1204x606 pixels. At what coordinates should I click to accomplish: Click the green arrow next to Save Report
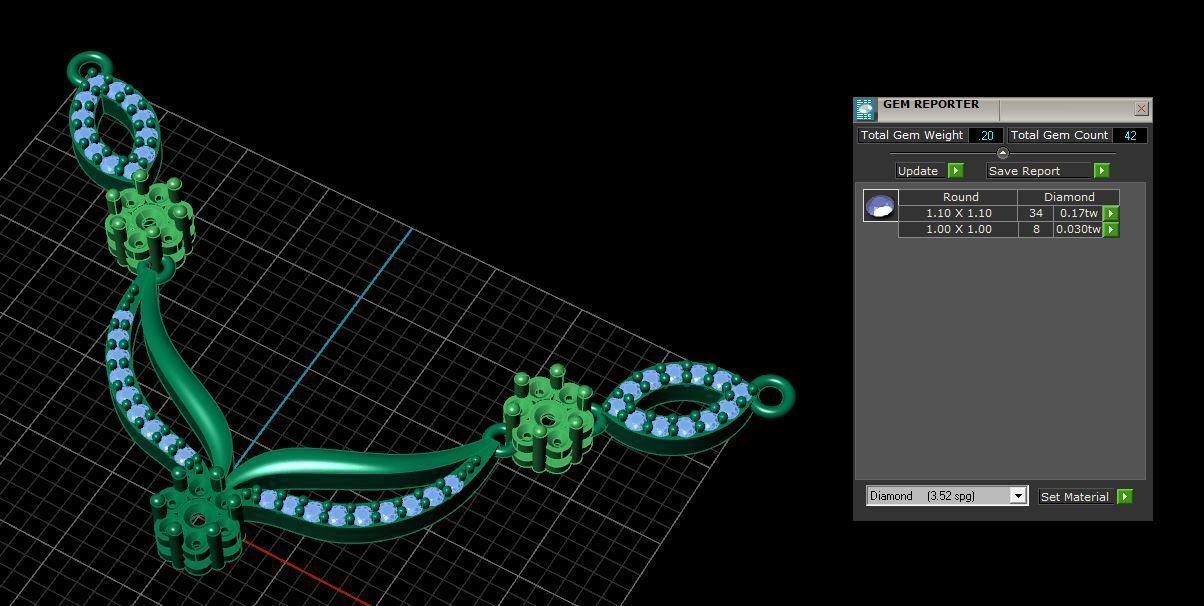(1101, 171)
